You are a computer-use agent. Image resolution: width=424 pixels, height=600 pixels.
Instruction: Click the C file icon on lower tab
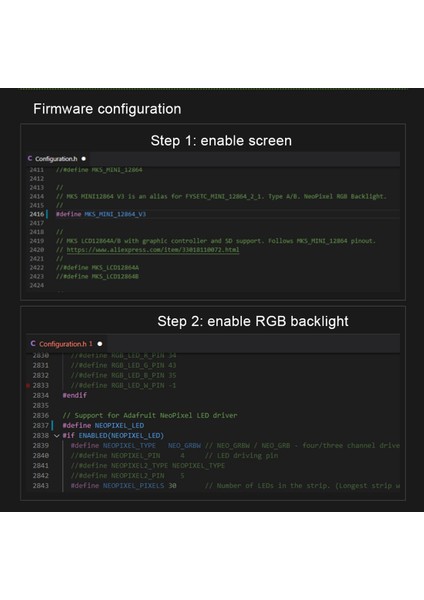click(33, 344)
